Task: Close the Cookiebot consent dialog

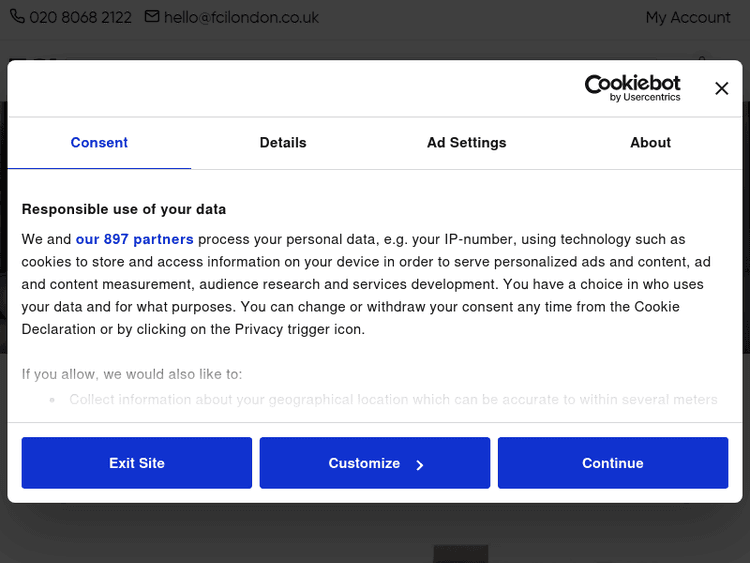Action: 721,89
